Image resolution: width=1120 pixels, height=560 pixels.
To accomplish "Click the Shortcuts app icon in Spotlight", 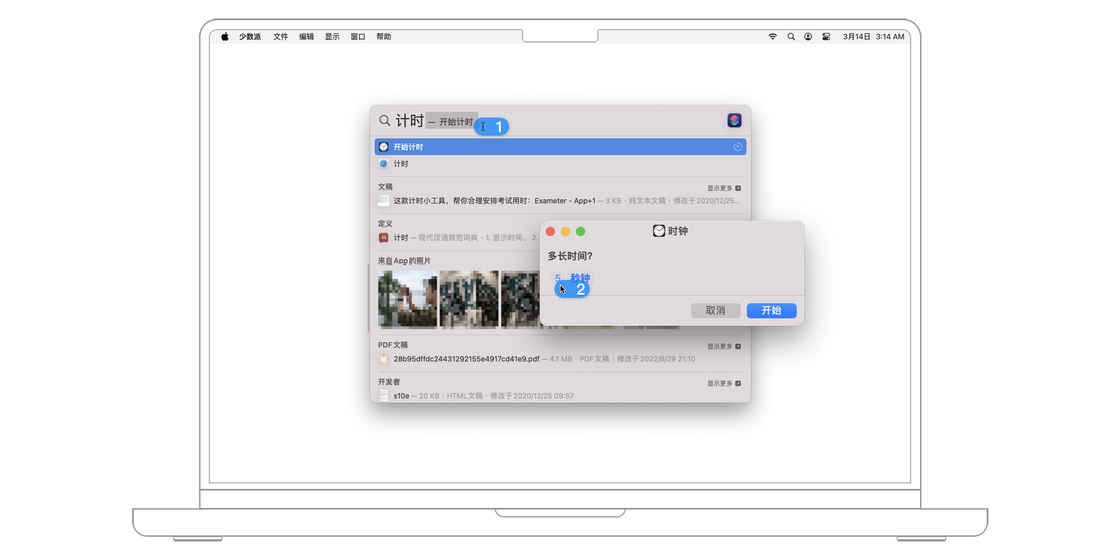I will 734,120.
